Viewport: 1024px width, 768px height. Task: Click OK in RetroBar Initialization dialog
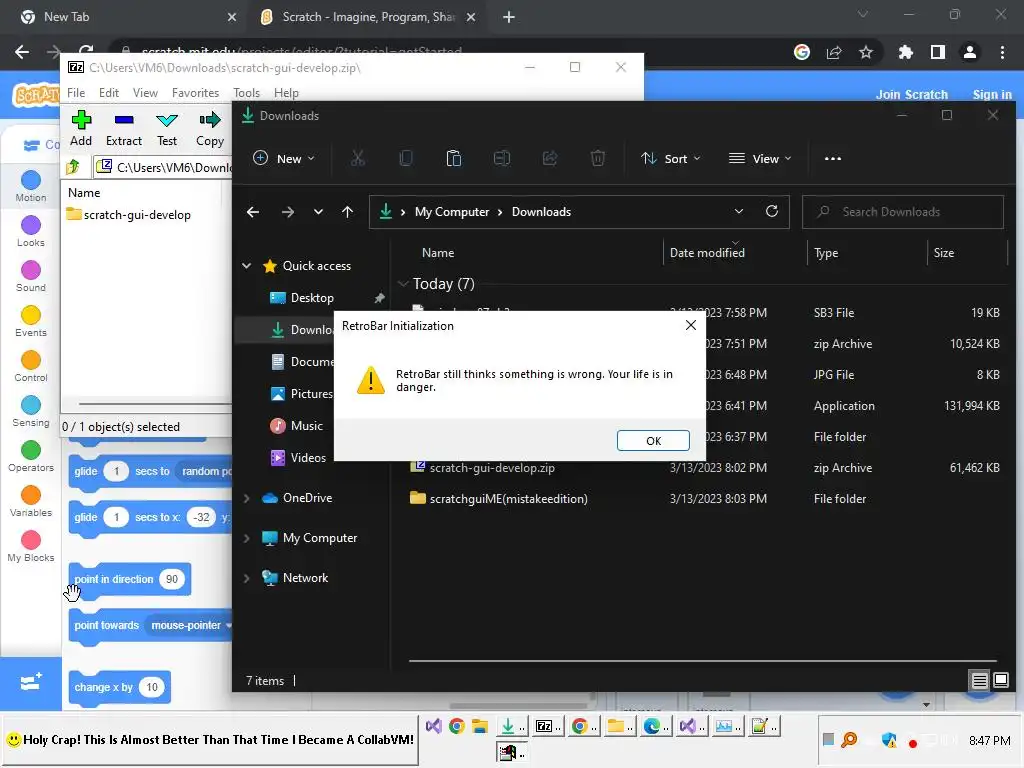coord(653,441)
